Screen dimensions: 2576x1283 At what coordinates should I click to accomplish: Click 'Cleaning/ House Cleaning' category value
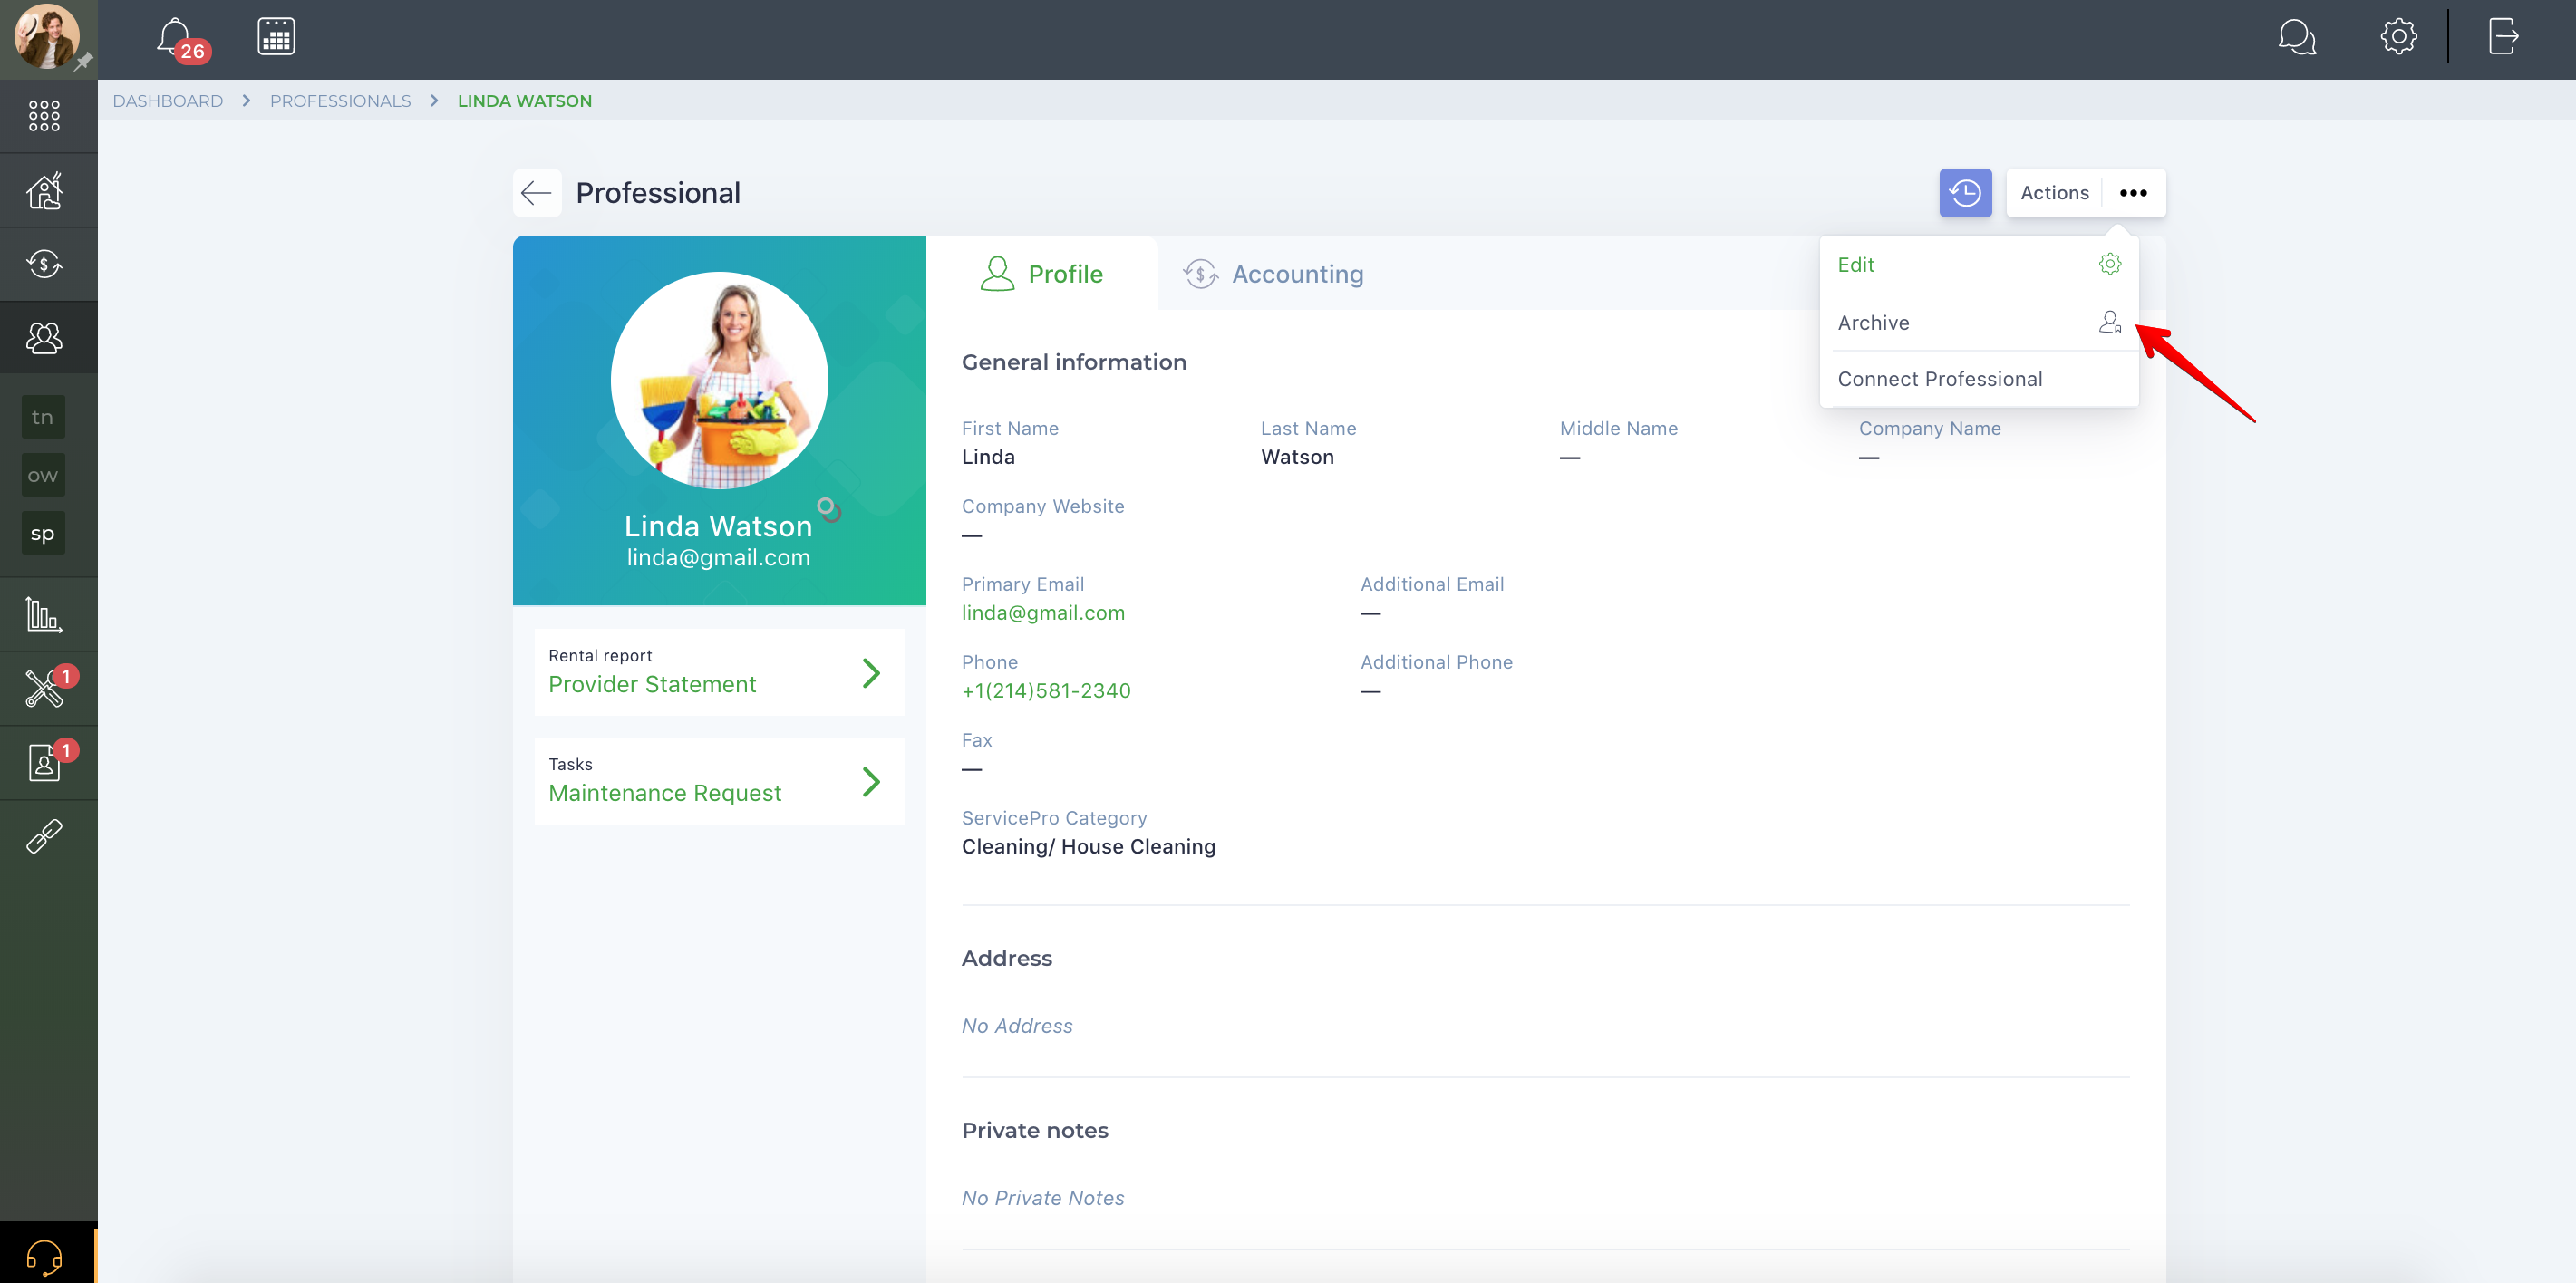point(1088,847)
